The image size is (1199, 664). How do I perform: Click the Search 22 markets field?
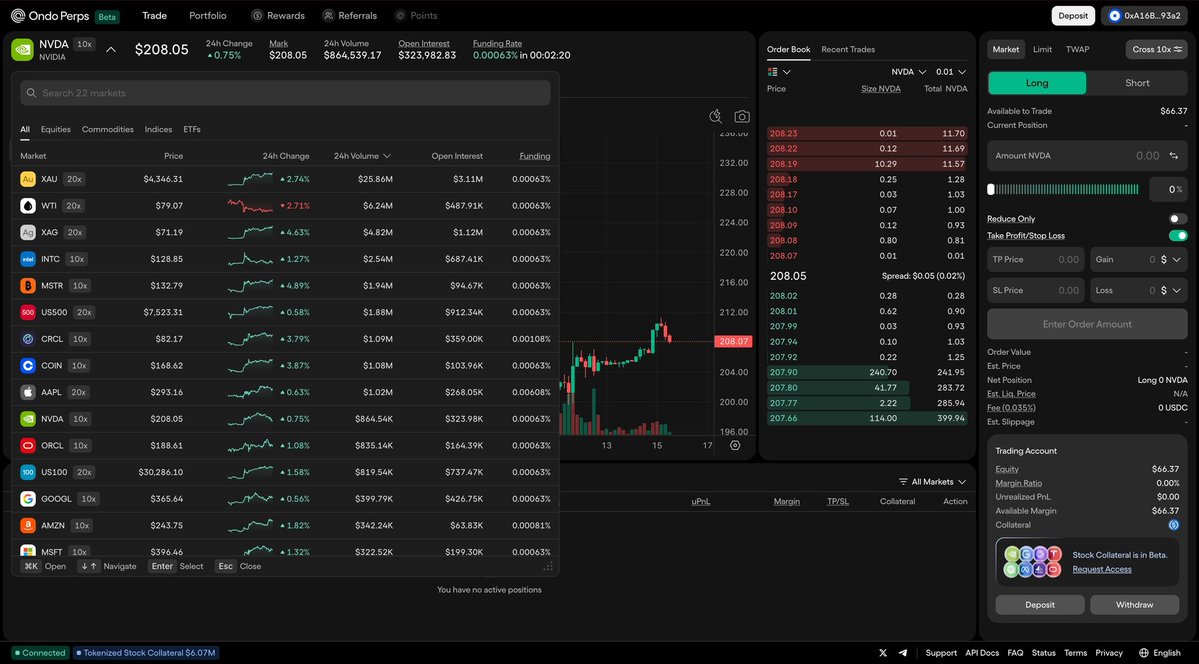[285, 93]
